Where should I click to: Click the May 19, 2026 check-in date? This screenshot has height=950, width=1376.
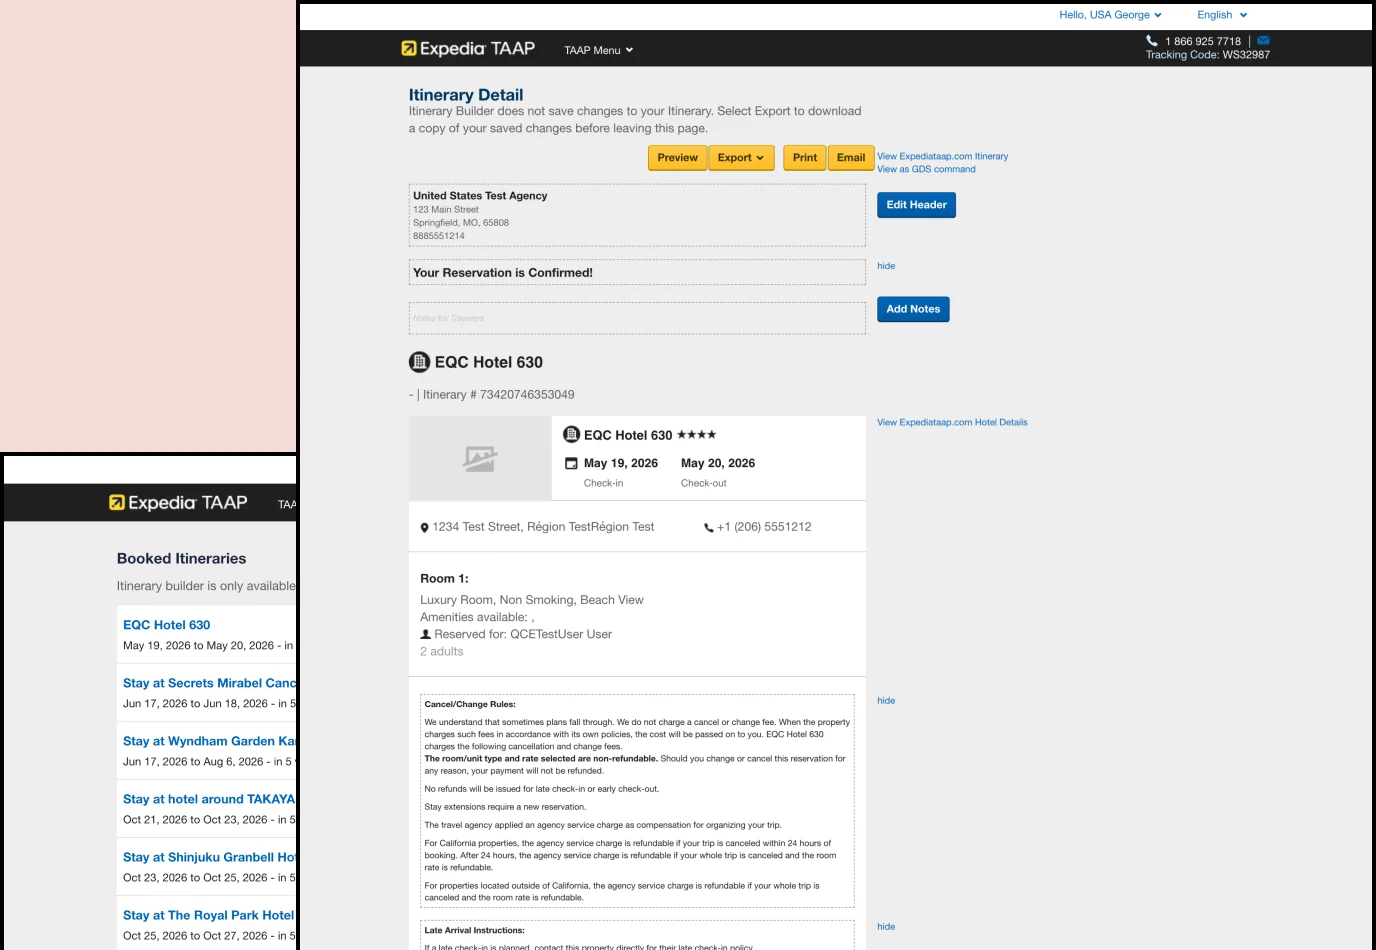[621, 463]
